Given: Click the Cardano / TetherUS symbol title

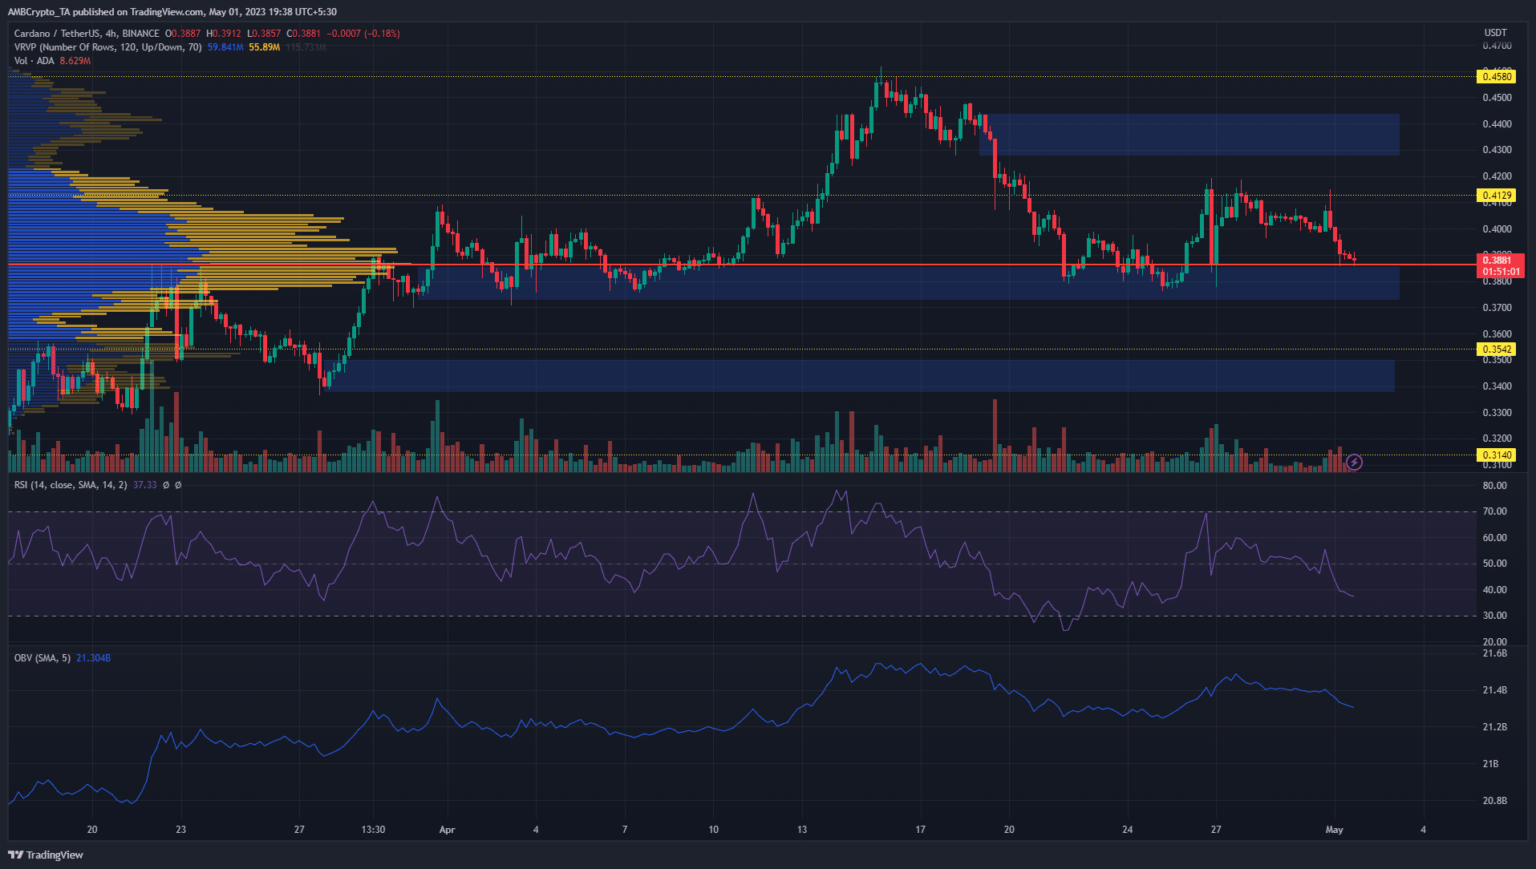Looking at the screenshot, I should 59,33.
